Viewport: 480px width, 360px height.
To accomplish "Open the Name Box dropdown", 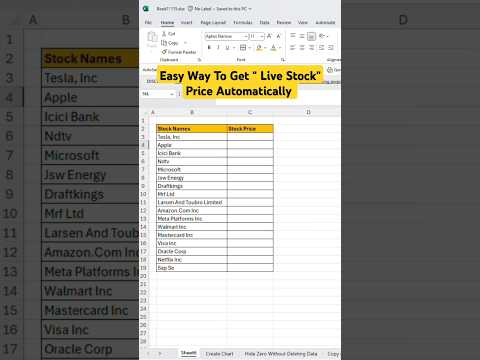I will 172,94.
